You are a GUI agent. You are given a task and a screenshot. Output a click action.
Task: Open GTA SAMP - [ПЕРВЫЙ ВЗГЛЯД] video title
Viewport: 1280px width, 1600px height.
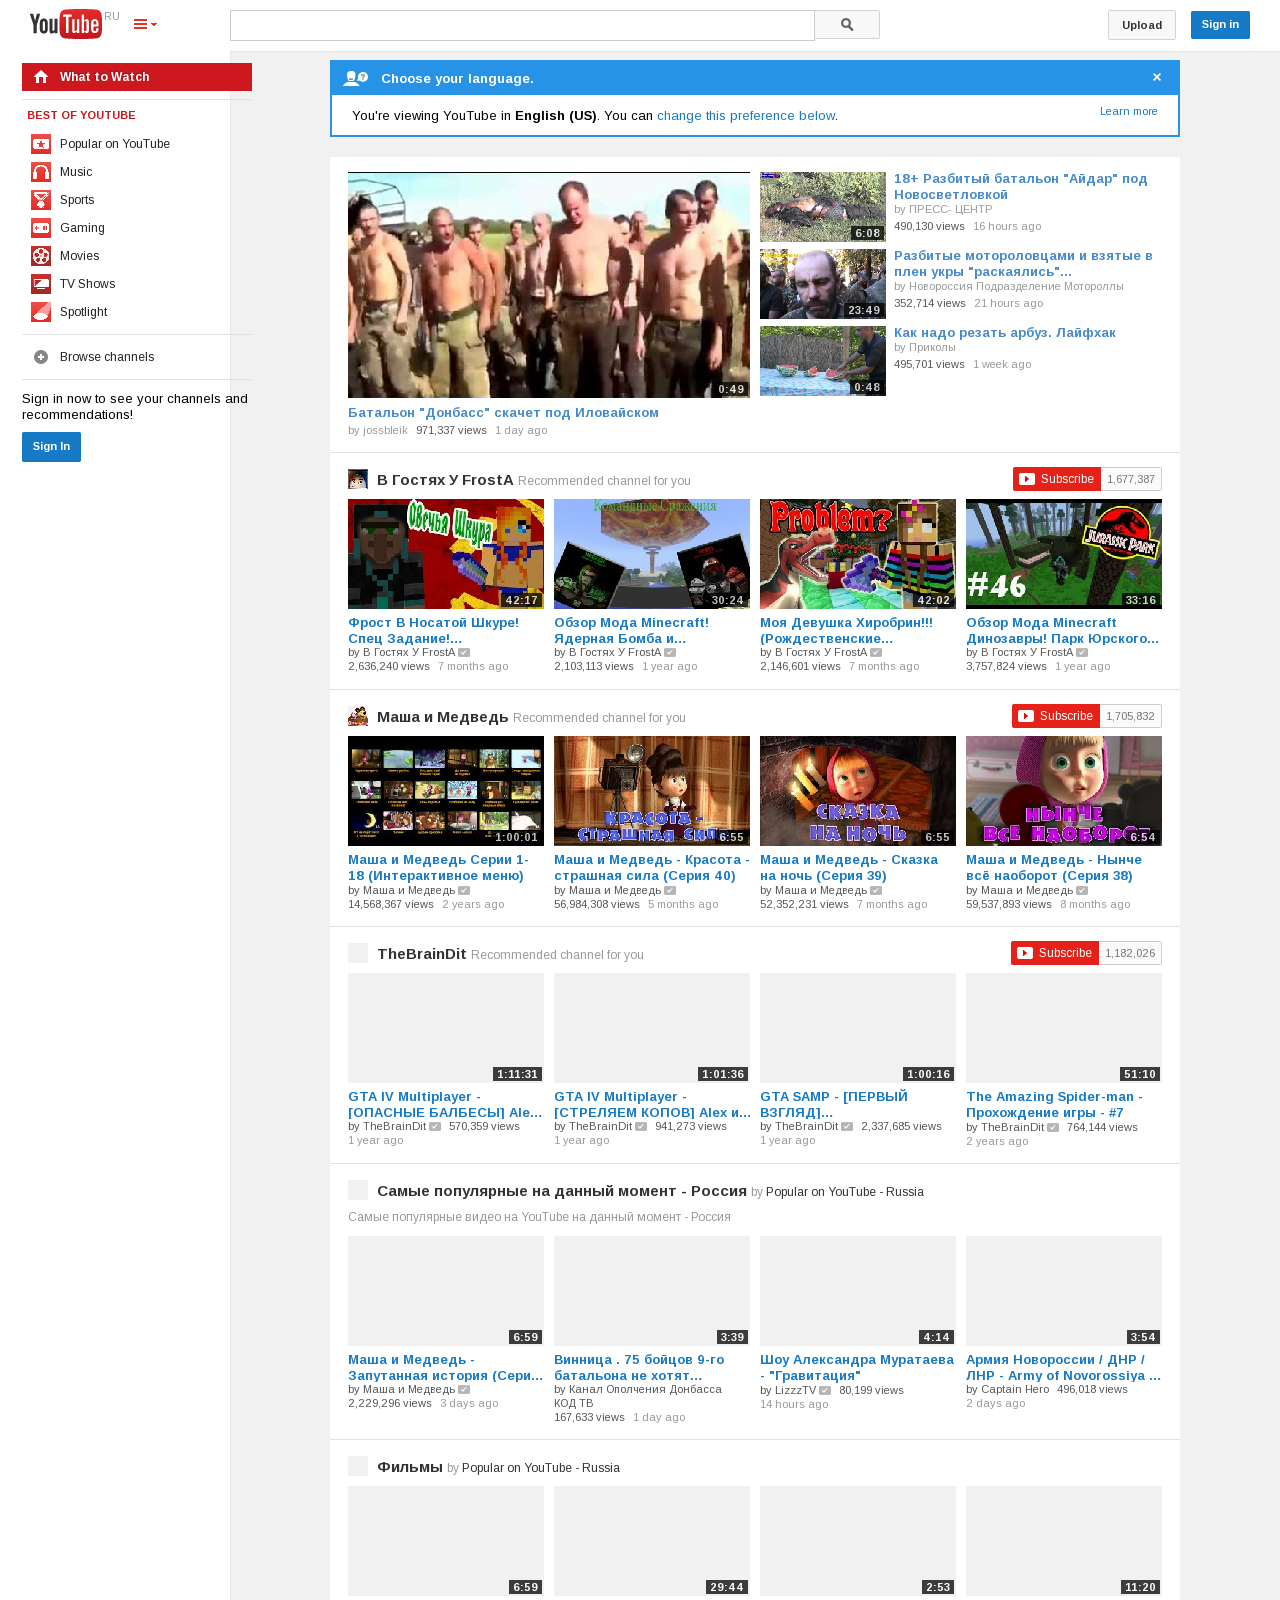834,1104
